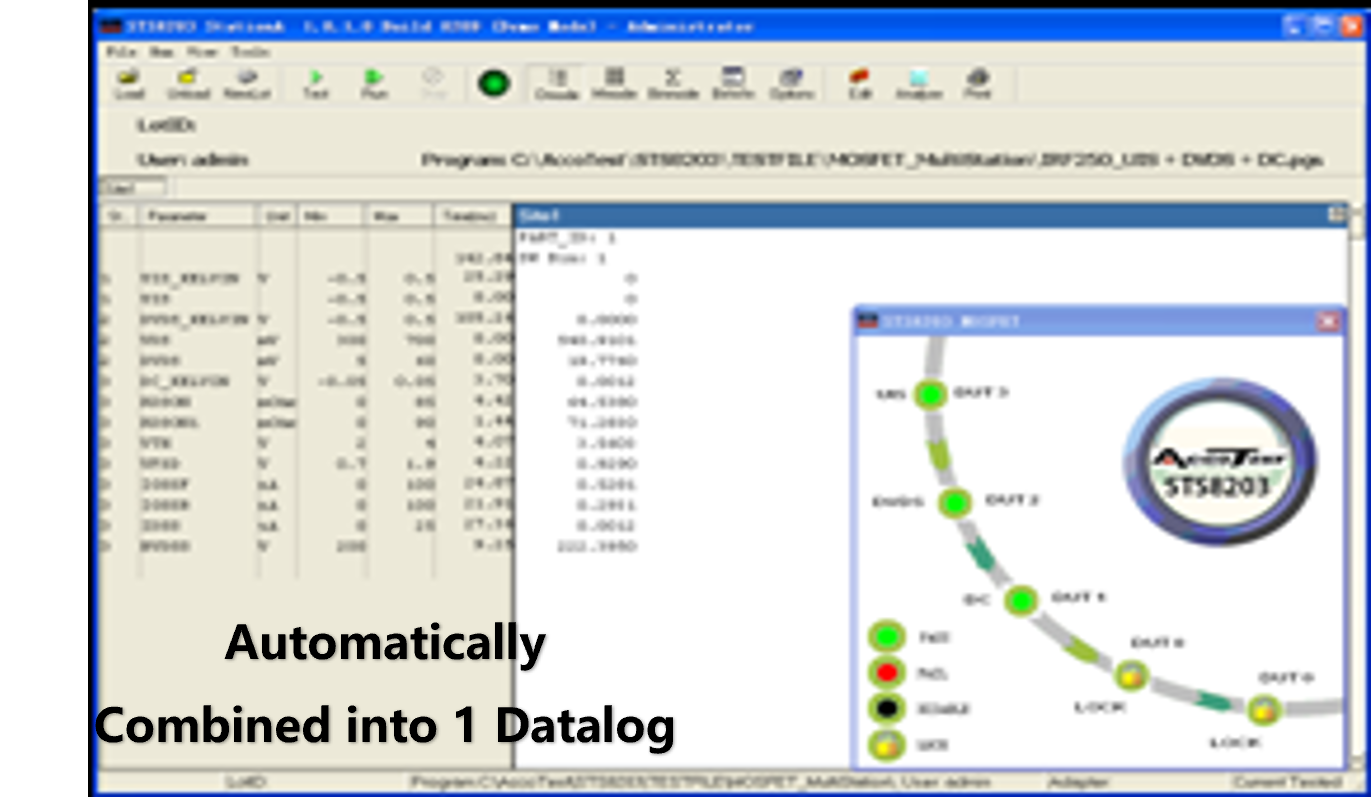Click the Edit toolbar icon
Screen dimensions: 1371x797
point(859,84)
